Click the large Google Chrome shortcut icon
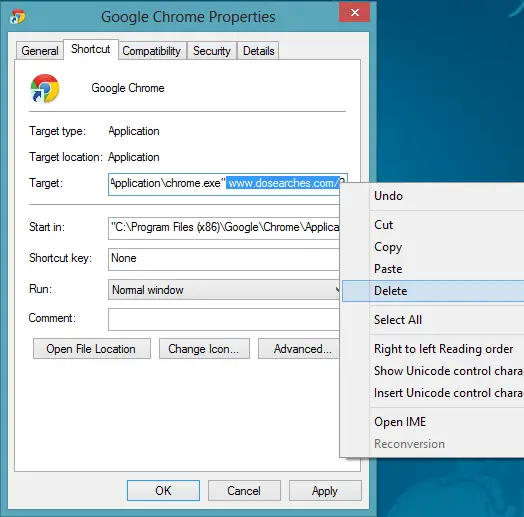Viewport: 524px width, 517px height. [45, 88]
